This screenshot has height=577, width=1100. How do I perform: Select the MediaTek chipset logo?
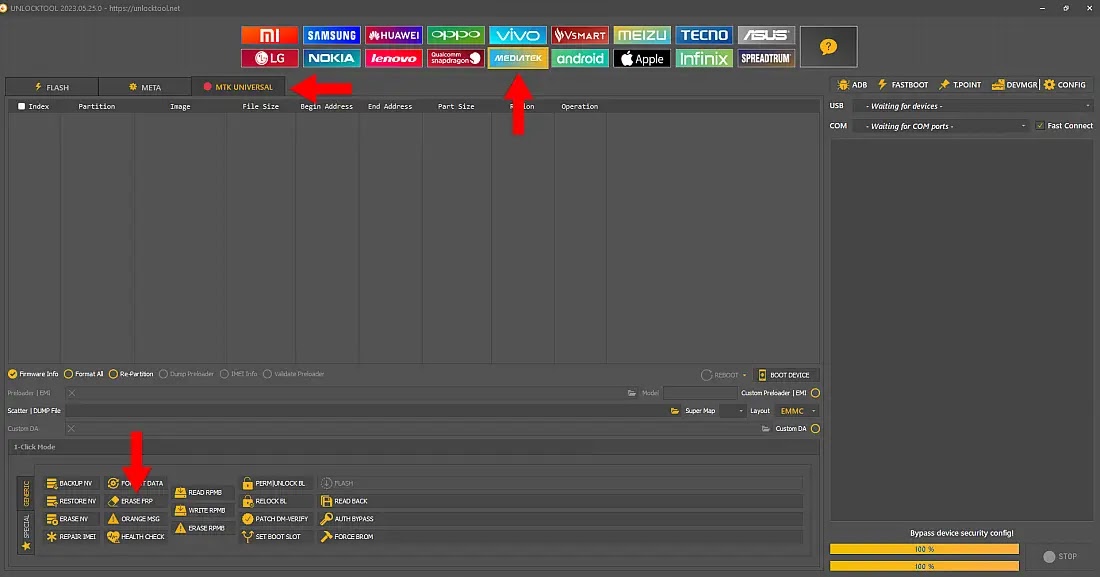(518, 58)
